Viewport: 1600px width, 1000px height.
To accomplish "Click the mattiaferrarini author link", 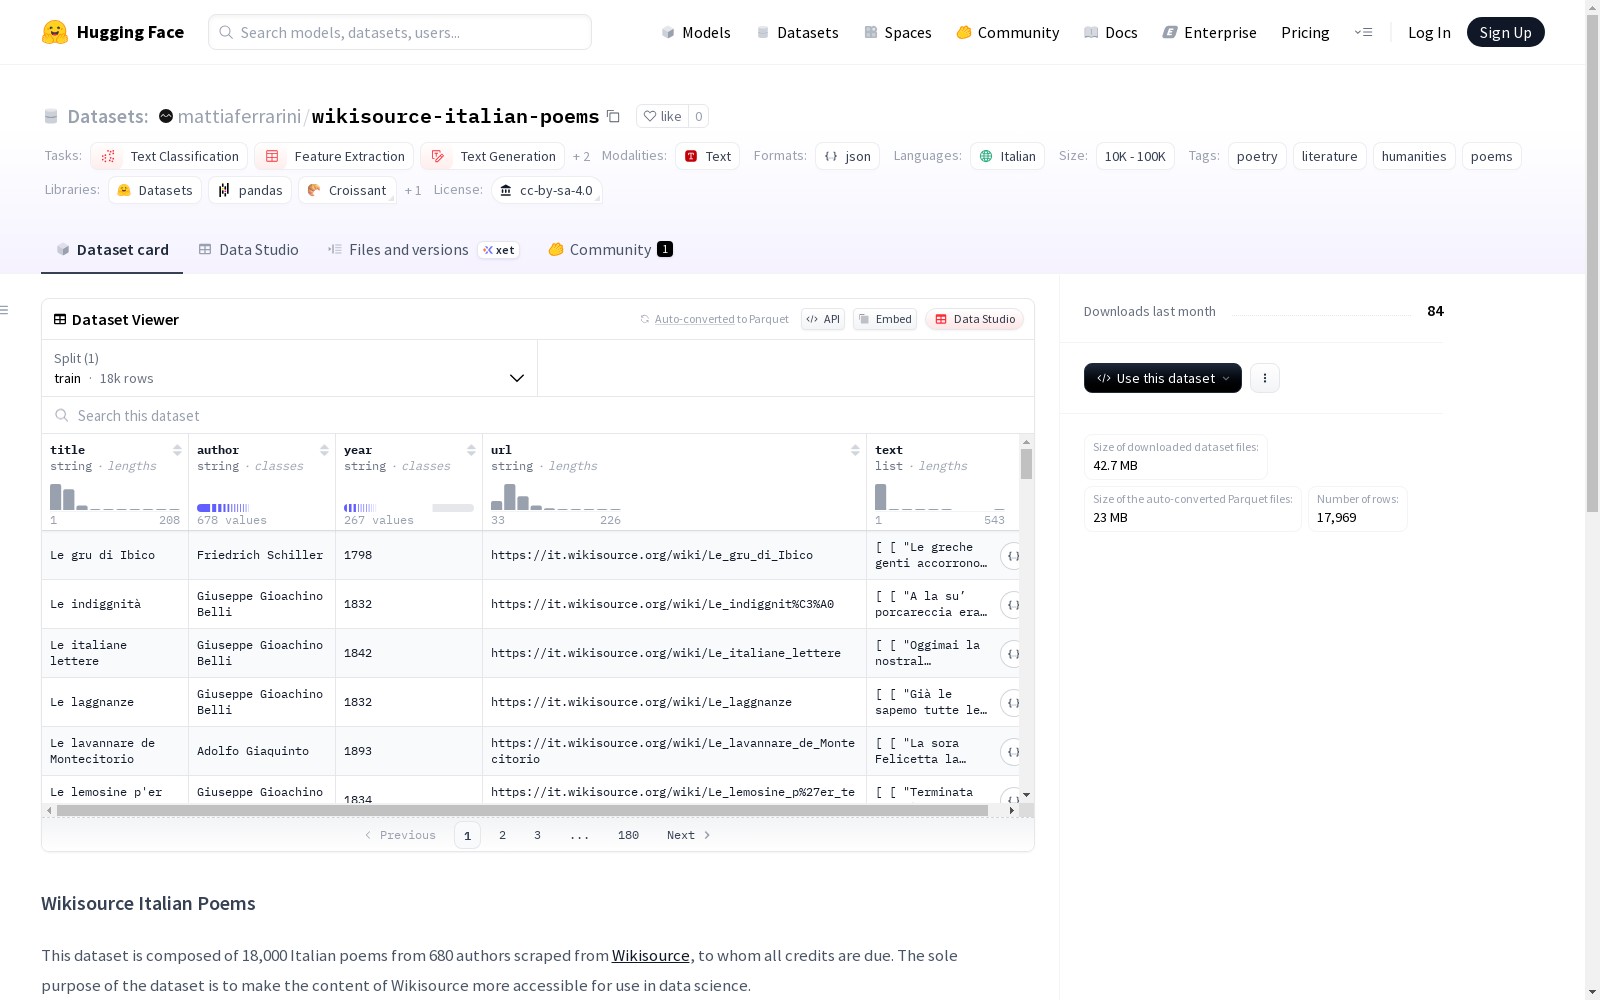I will [239, 116].
